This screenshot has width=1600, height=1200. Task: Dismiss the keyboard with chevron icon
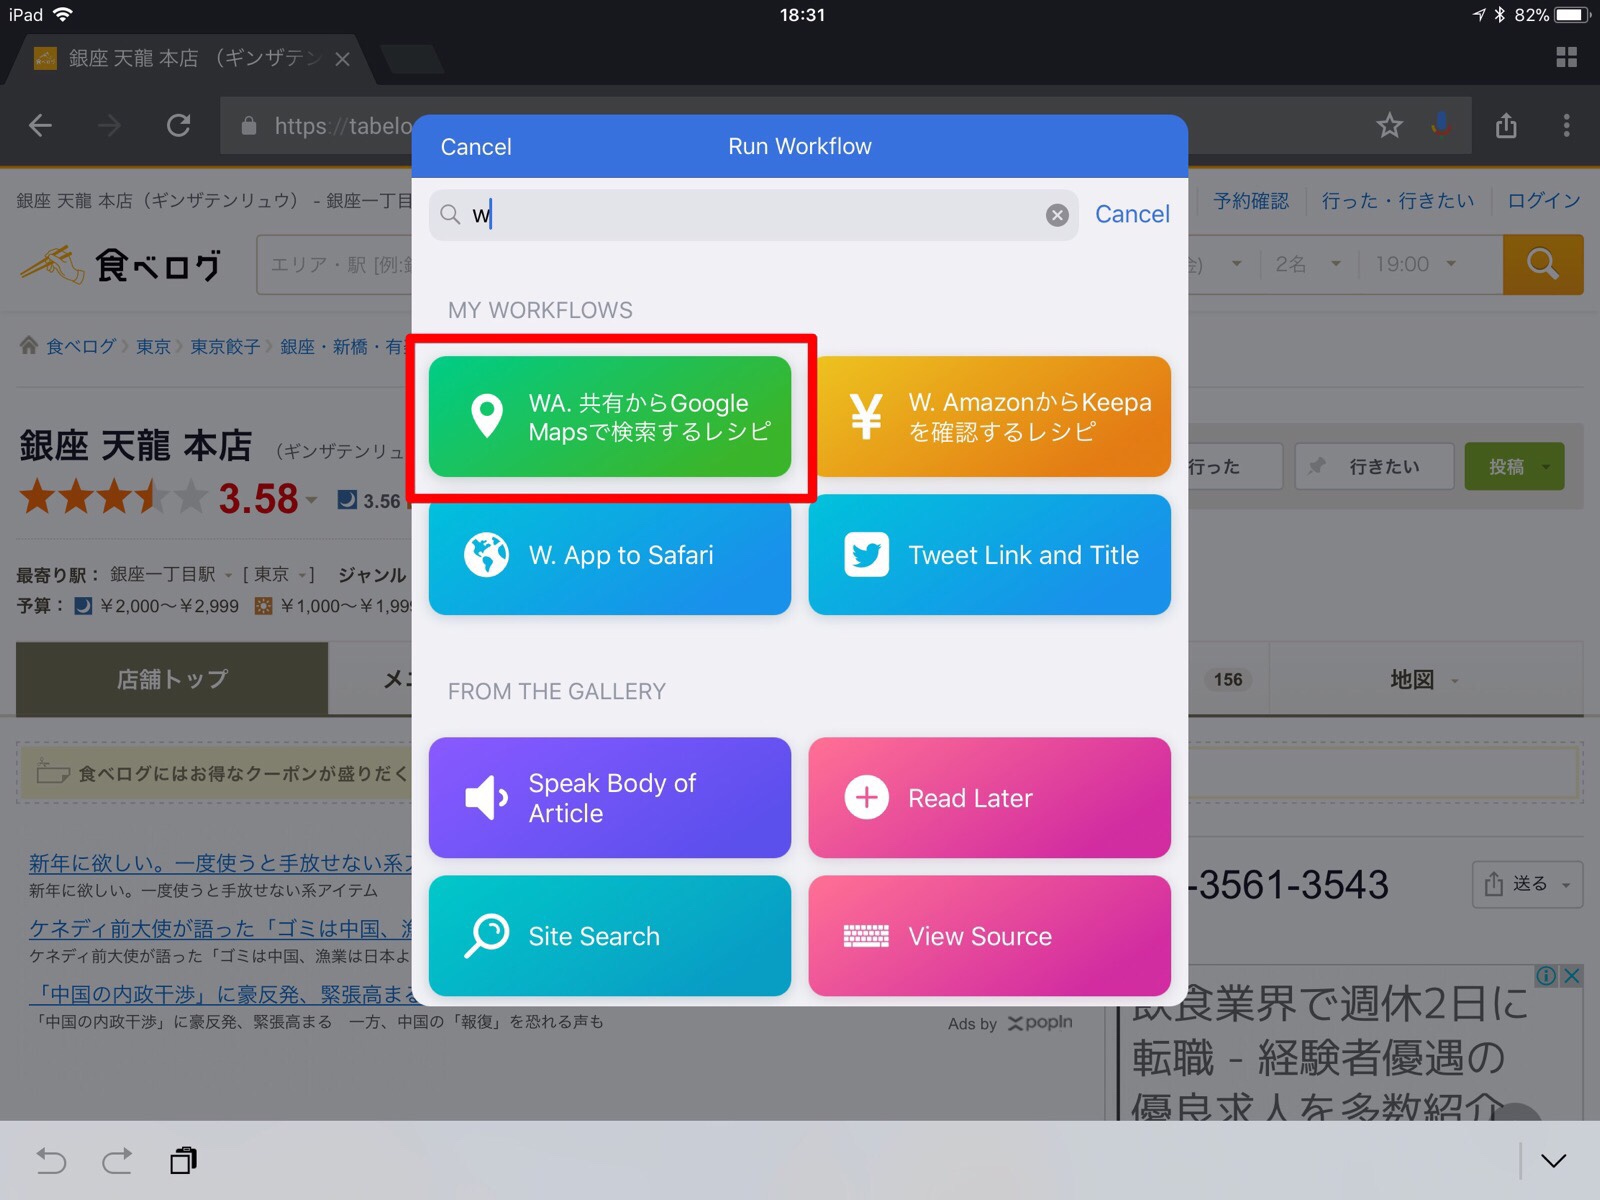tap(1553, 1161)
